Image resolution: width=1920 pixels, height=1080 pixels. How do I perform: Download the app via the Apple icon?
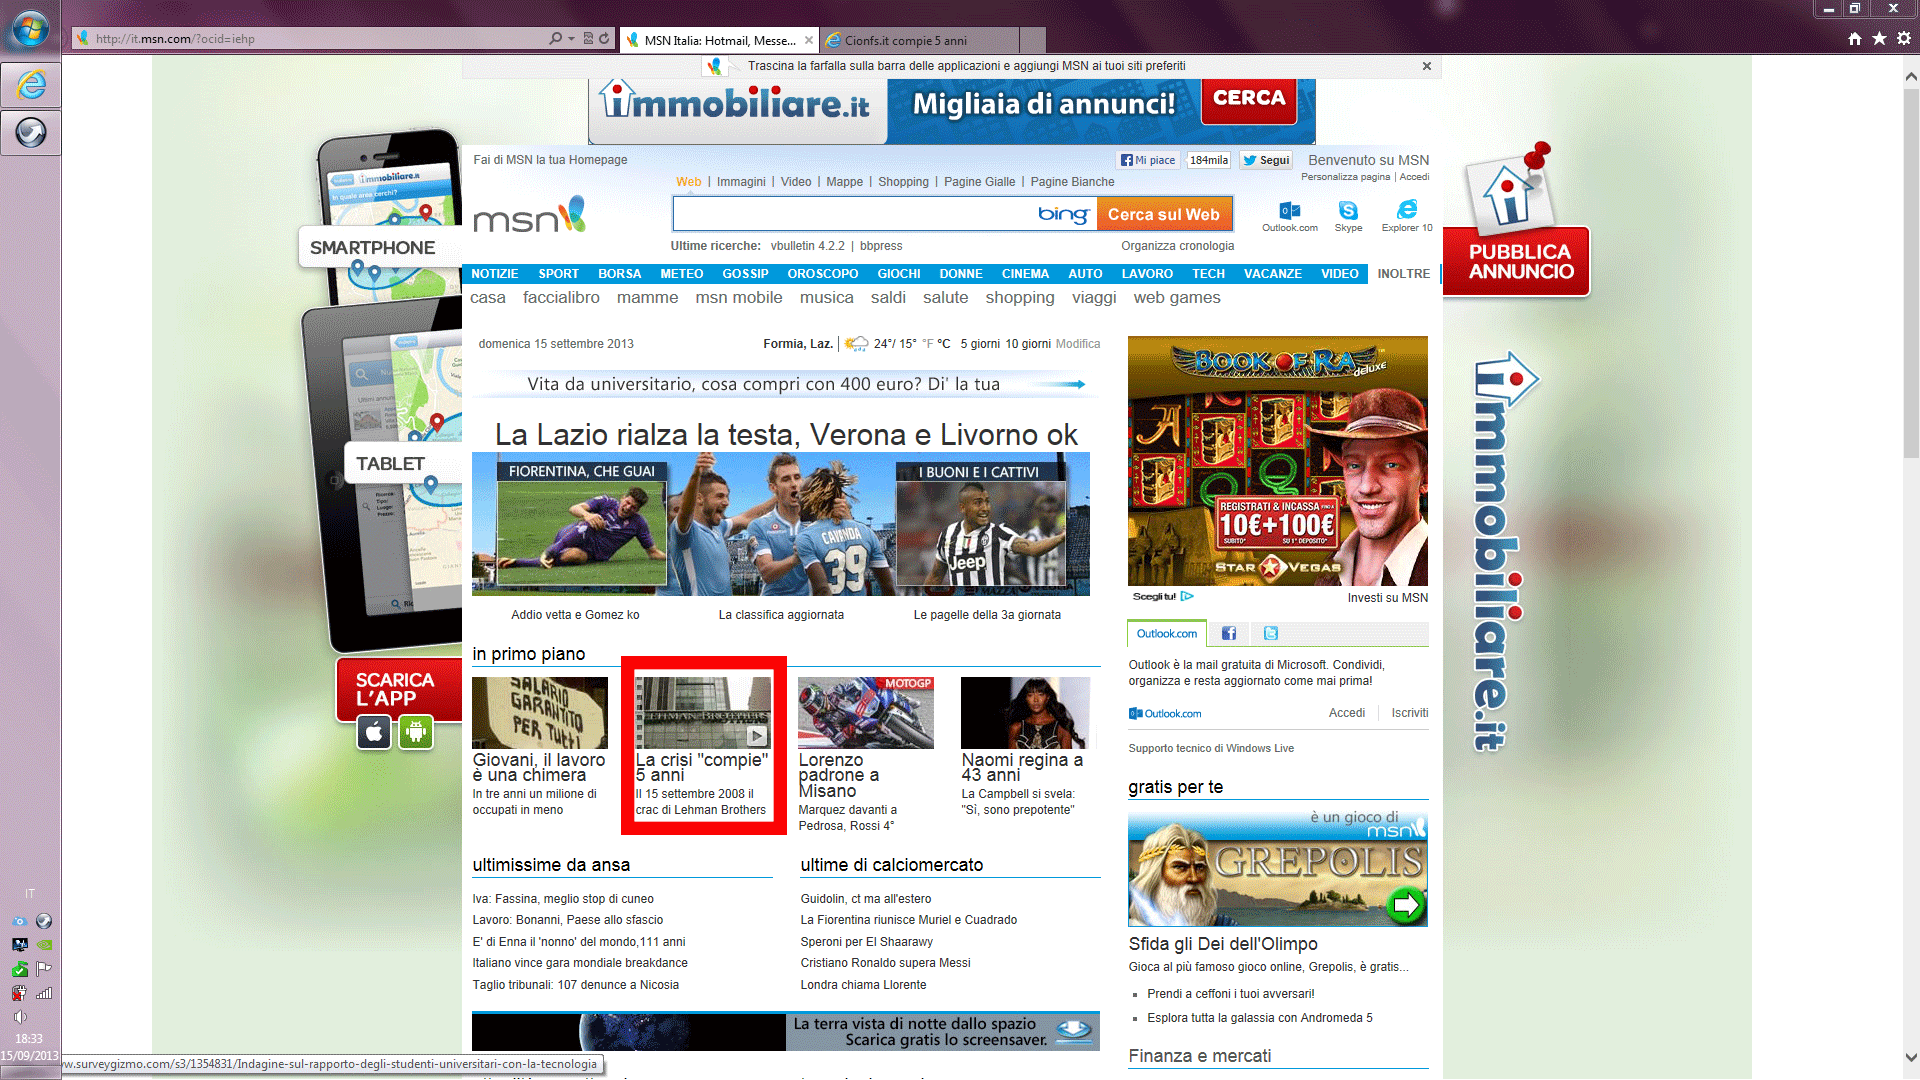[373, 732]
